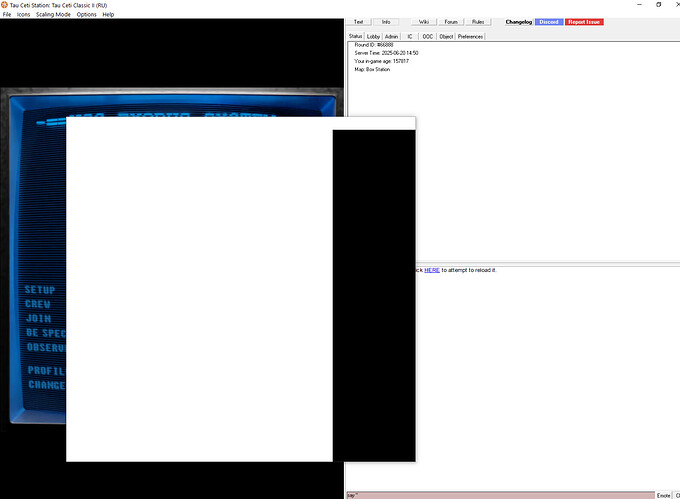Click the Rules button
This screenshot has width=680, height=499.
(478, 22)
